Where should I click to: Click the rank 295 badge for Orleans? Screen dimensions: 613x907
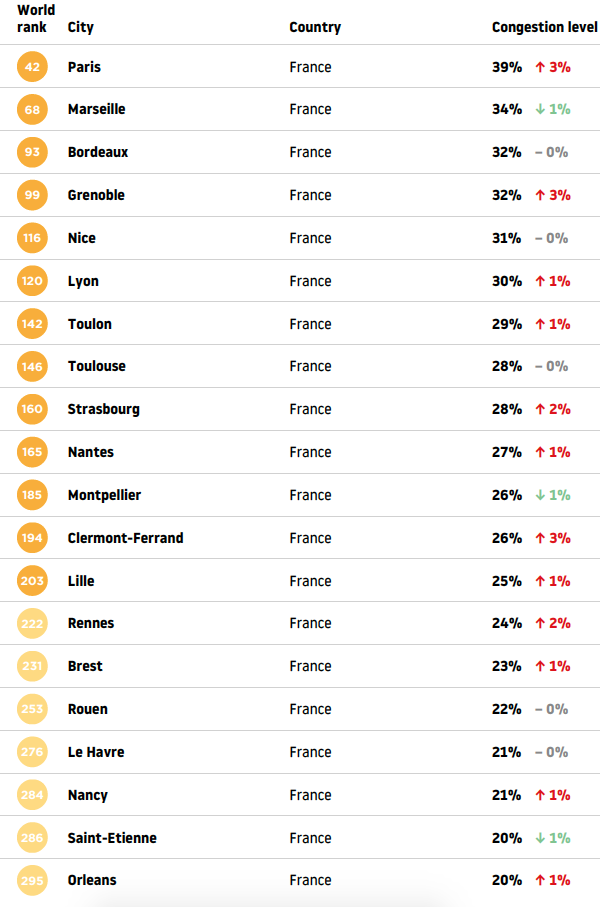point(32,880)
